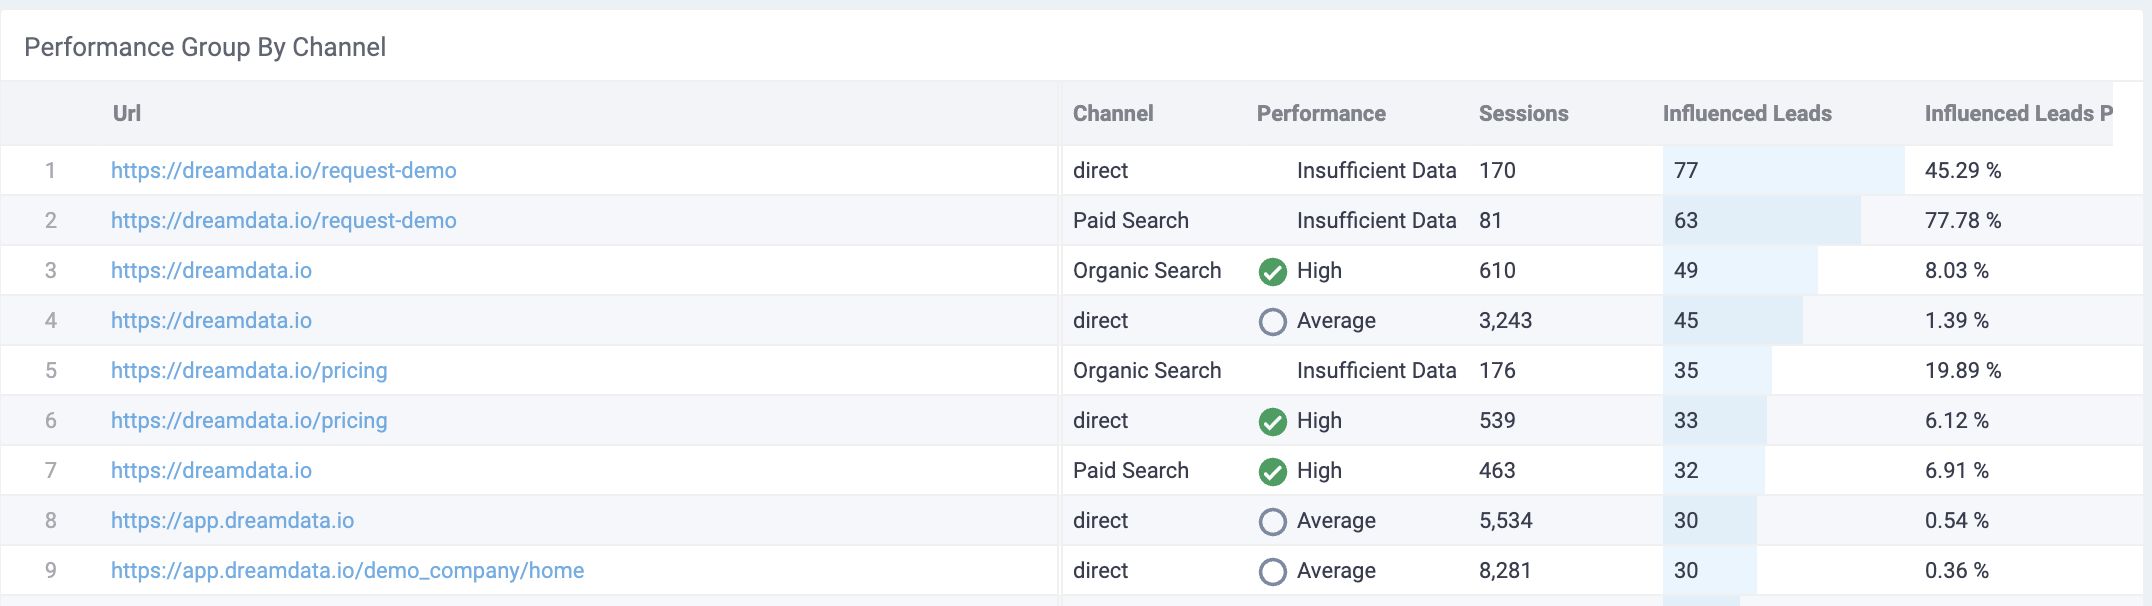This screenshot has height=606, width=2152.
Task: Click the 32 influenced leads bar cell
Action: tap(1714, 470)
